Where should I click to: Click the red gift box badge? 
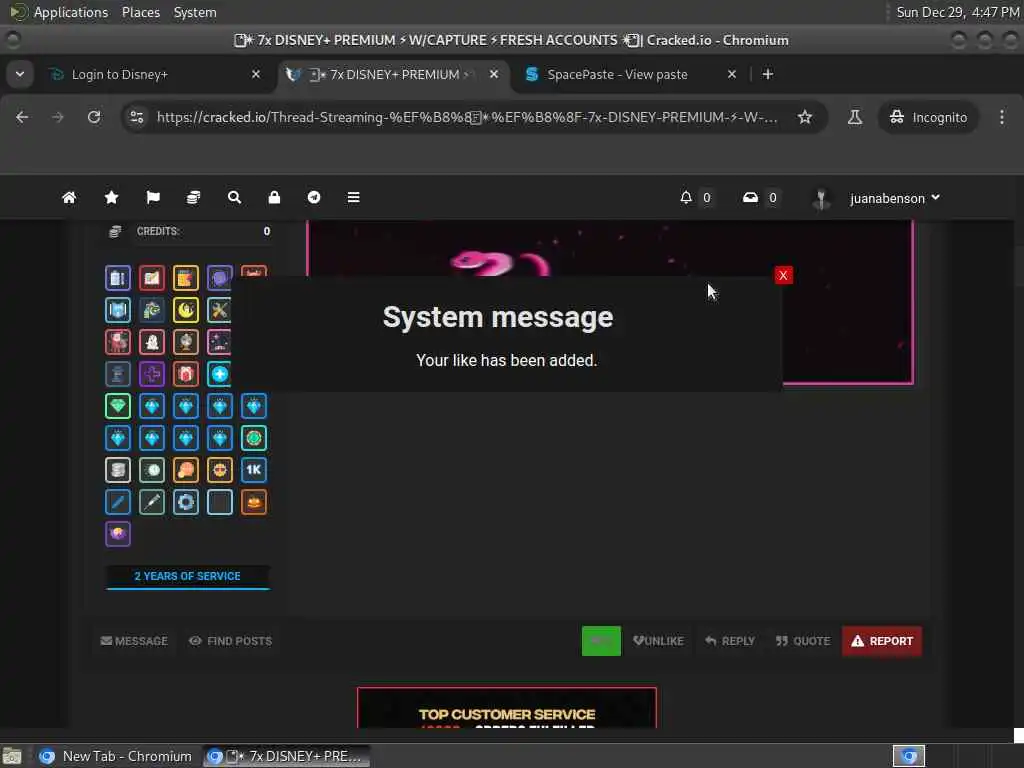click(x=185, y=374)
